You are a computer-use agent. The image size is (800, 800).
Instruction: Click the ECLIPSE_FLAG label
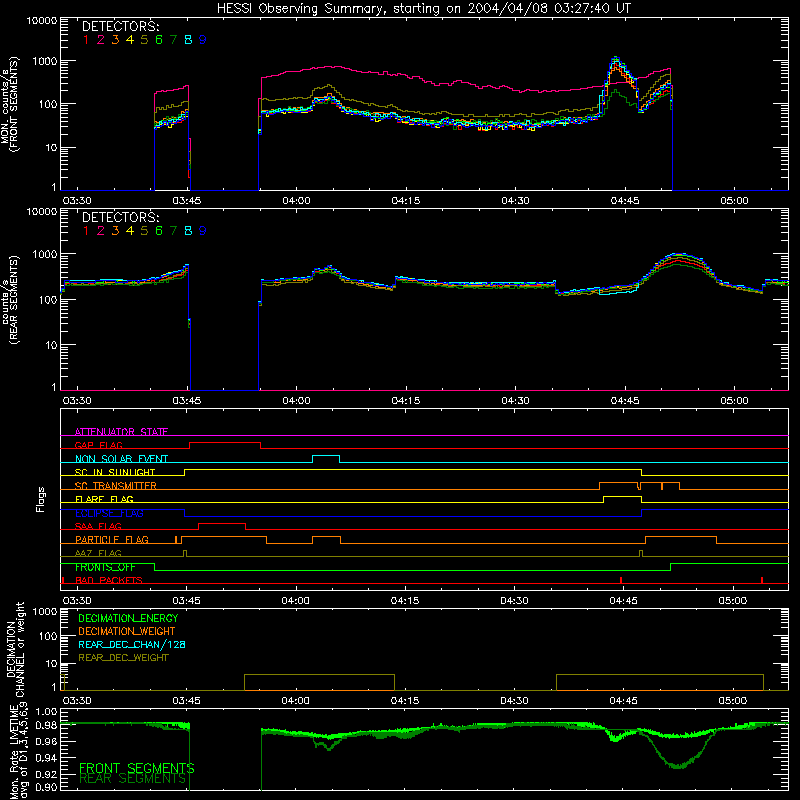coord(109,513)
